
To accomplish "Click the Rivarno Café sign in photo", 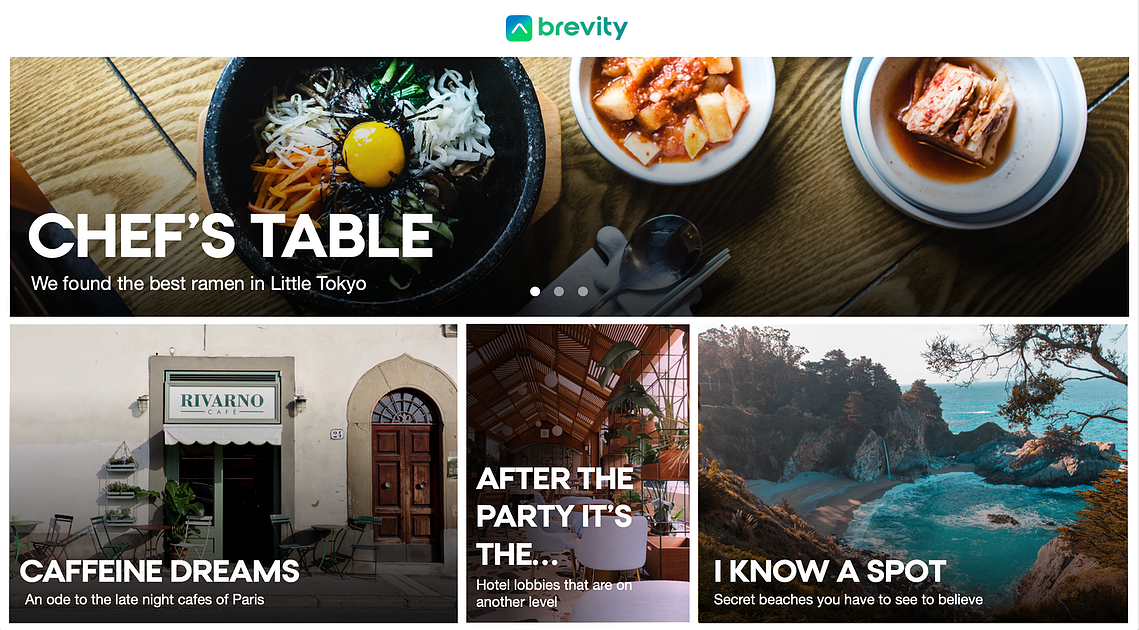I will pos(222,402).
